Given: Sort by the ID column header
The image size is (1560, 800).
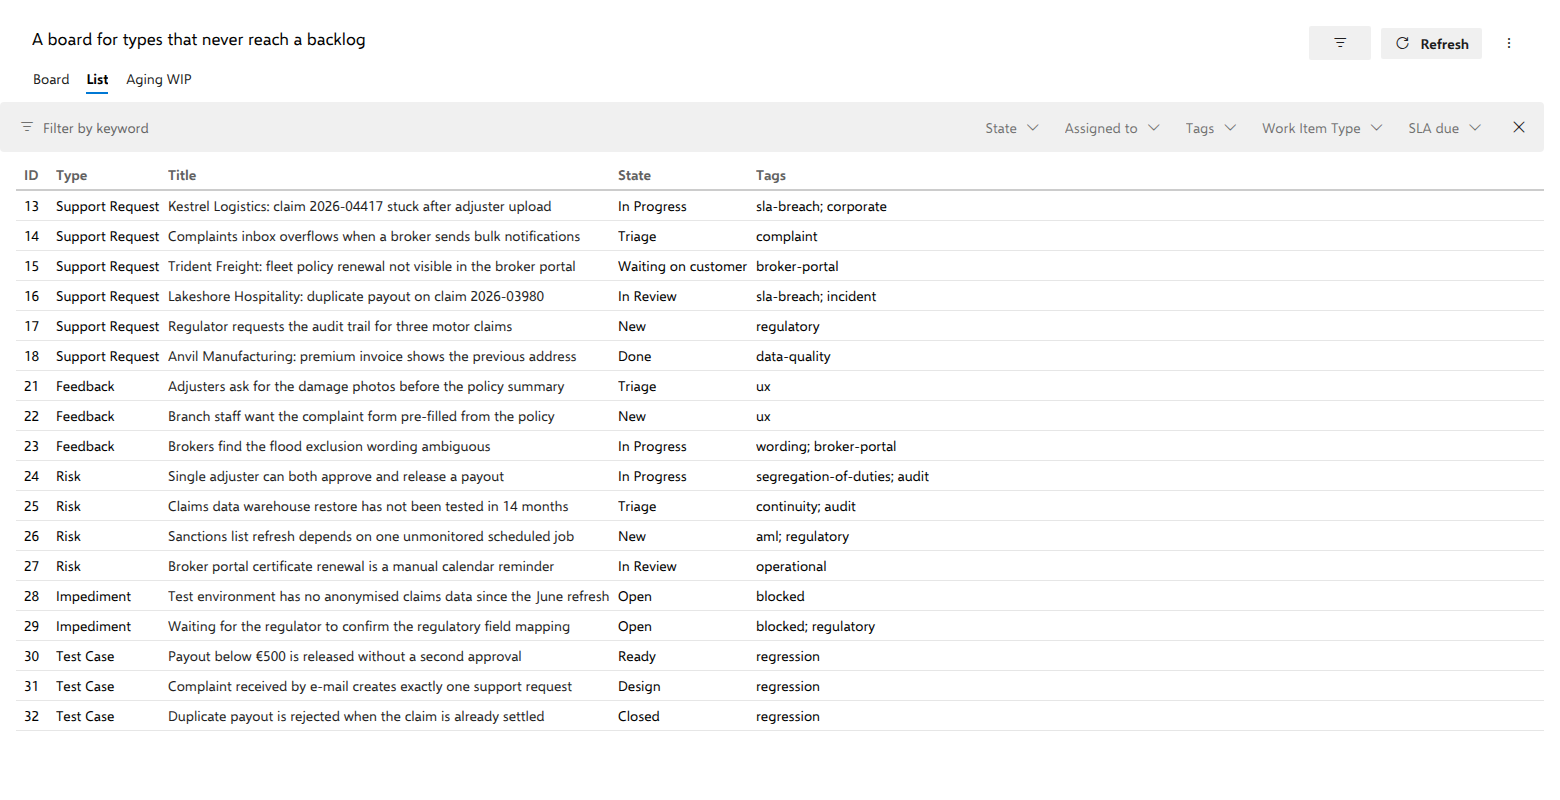Looking at the screenshot, I should point(31,175).
